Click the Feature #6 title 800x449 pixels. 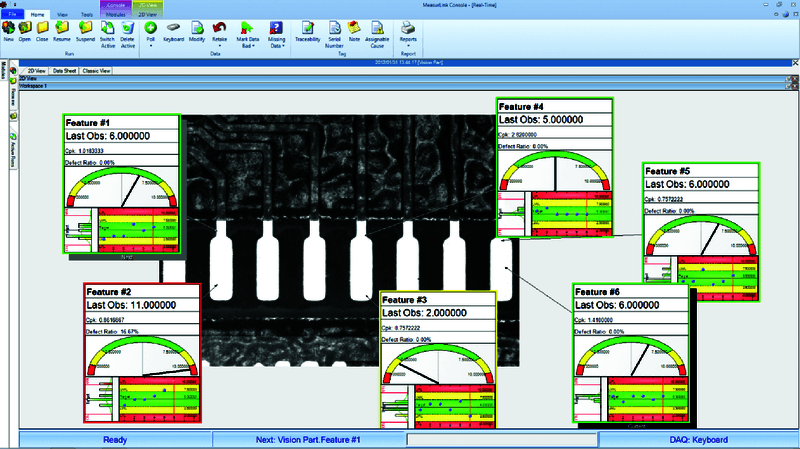[597, 292]
